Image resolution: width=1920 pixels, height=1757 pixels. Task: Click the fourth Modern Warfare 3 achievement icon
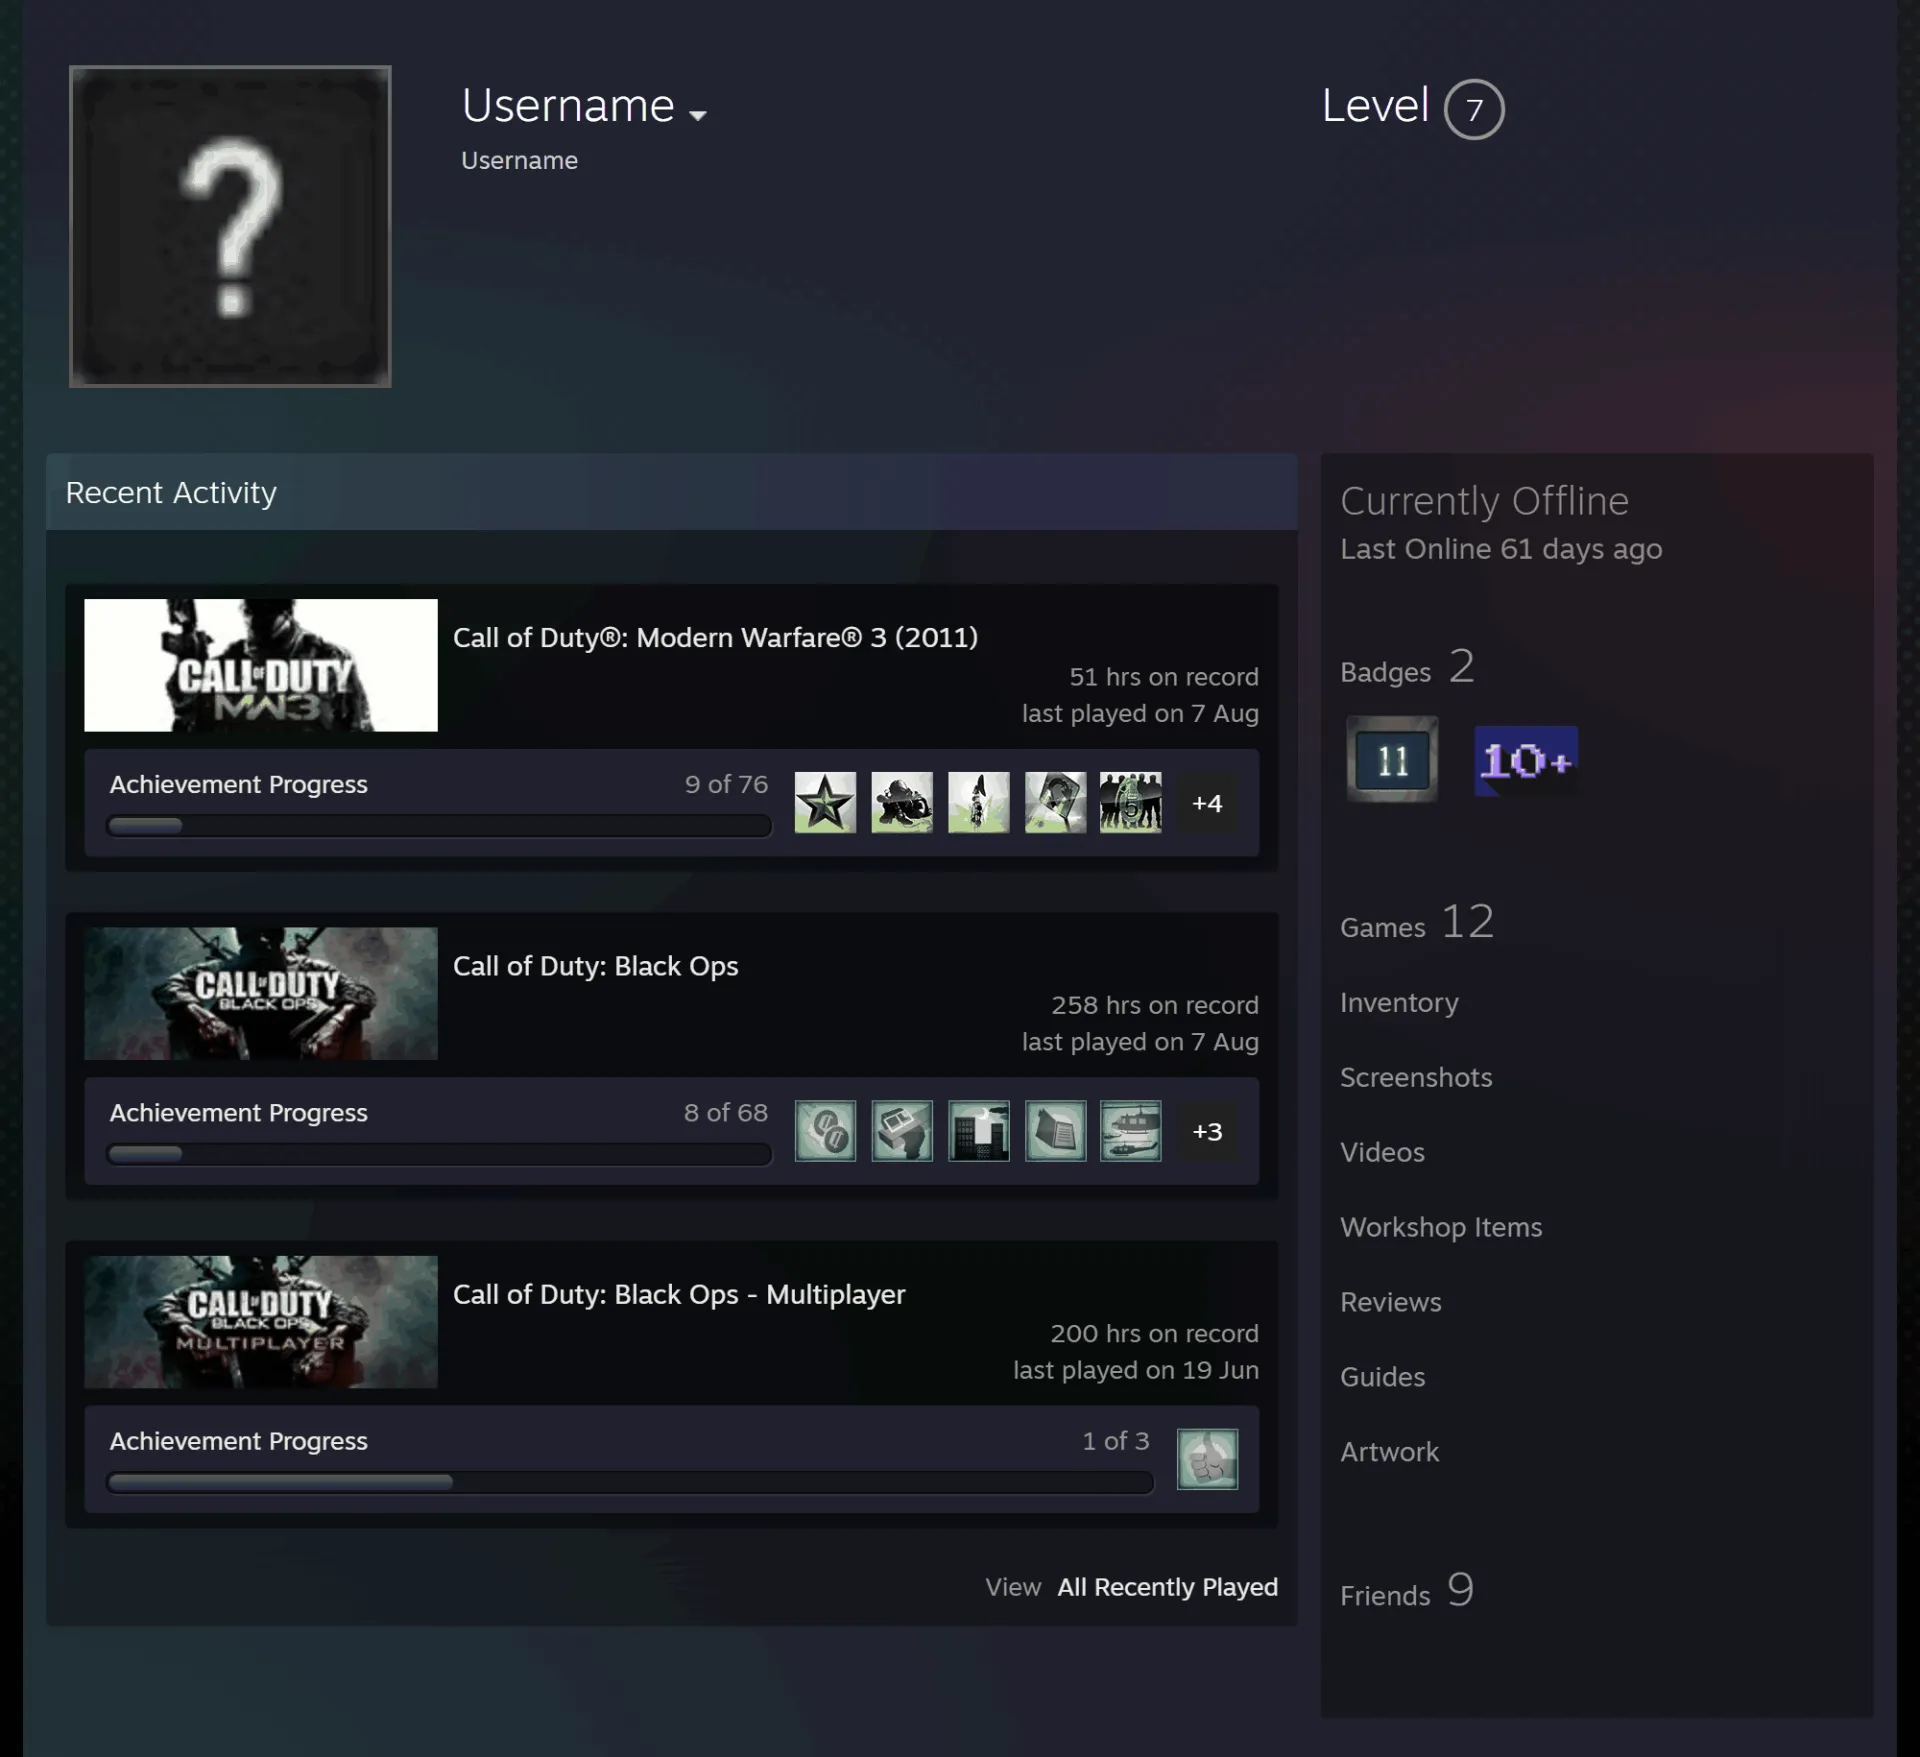click(x=1055, y=802)
